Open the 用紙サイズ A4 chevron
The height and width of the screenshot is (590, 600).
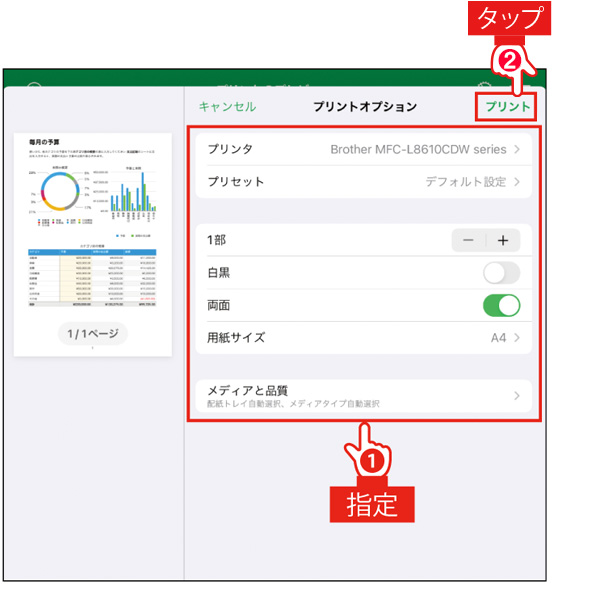[517, 338]
